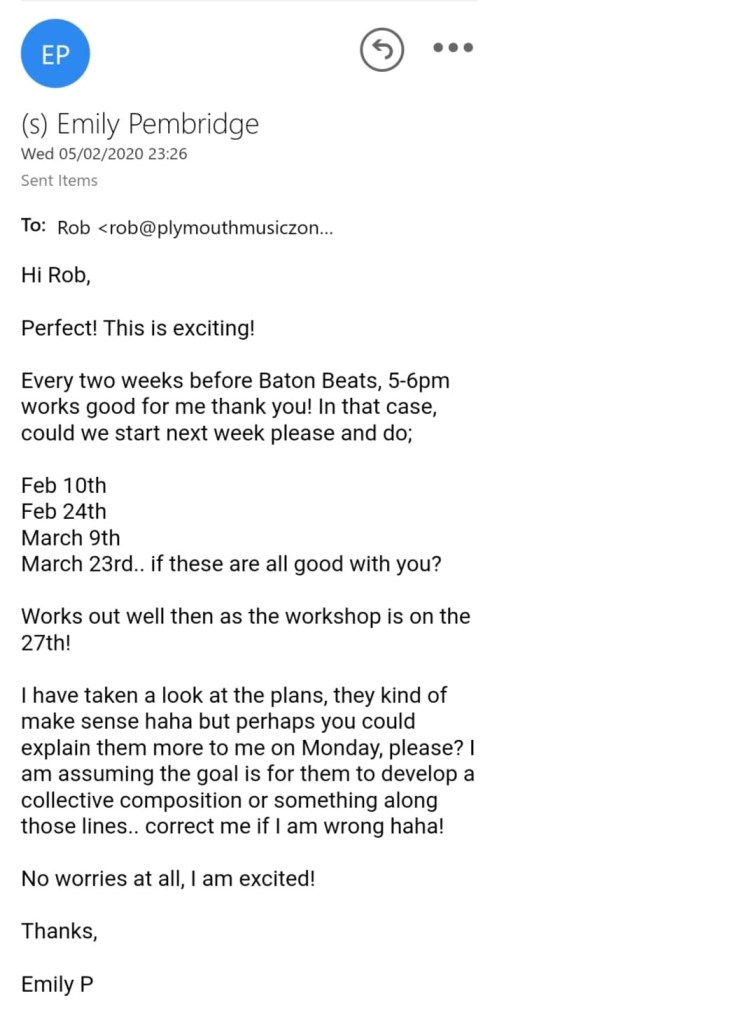
Task: Click the Feb 10th date
Action: coord(63,486)
